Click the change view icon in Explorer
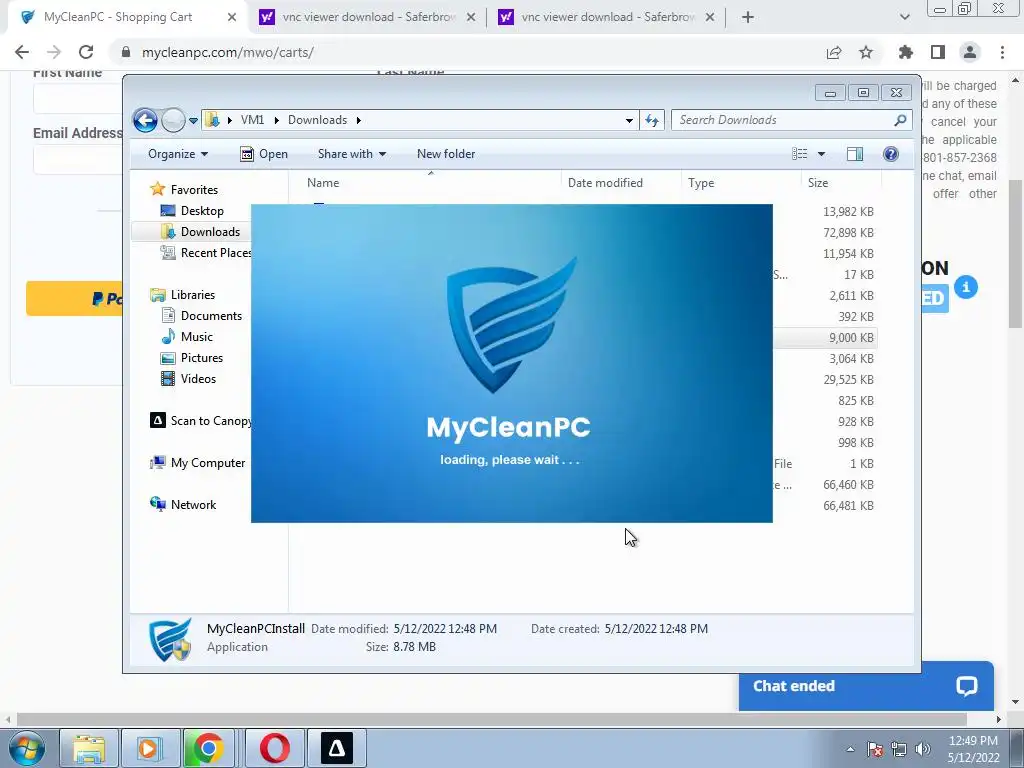The width and height of the screenshot is (1024, 768). pos(800,153)
